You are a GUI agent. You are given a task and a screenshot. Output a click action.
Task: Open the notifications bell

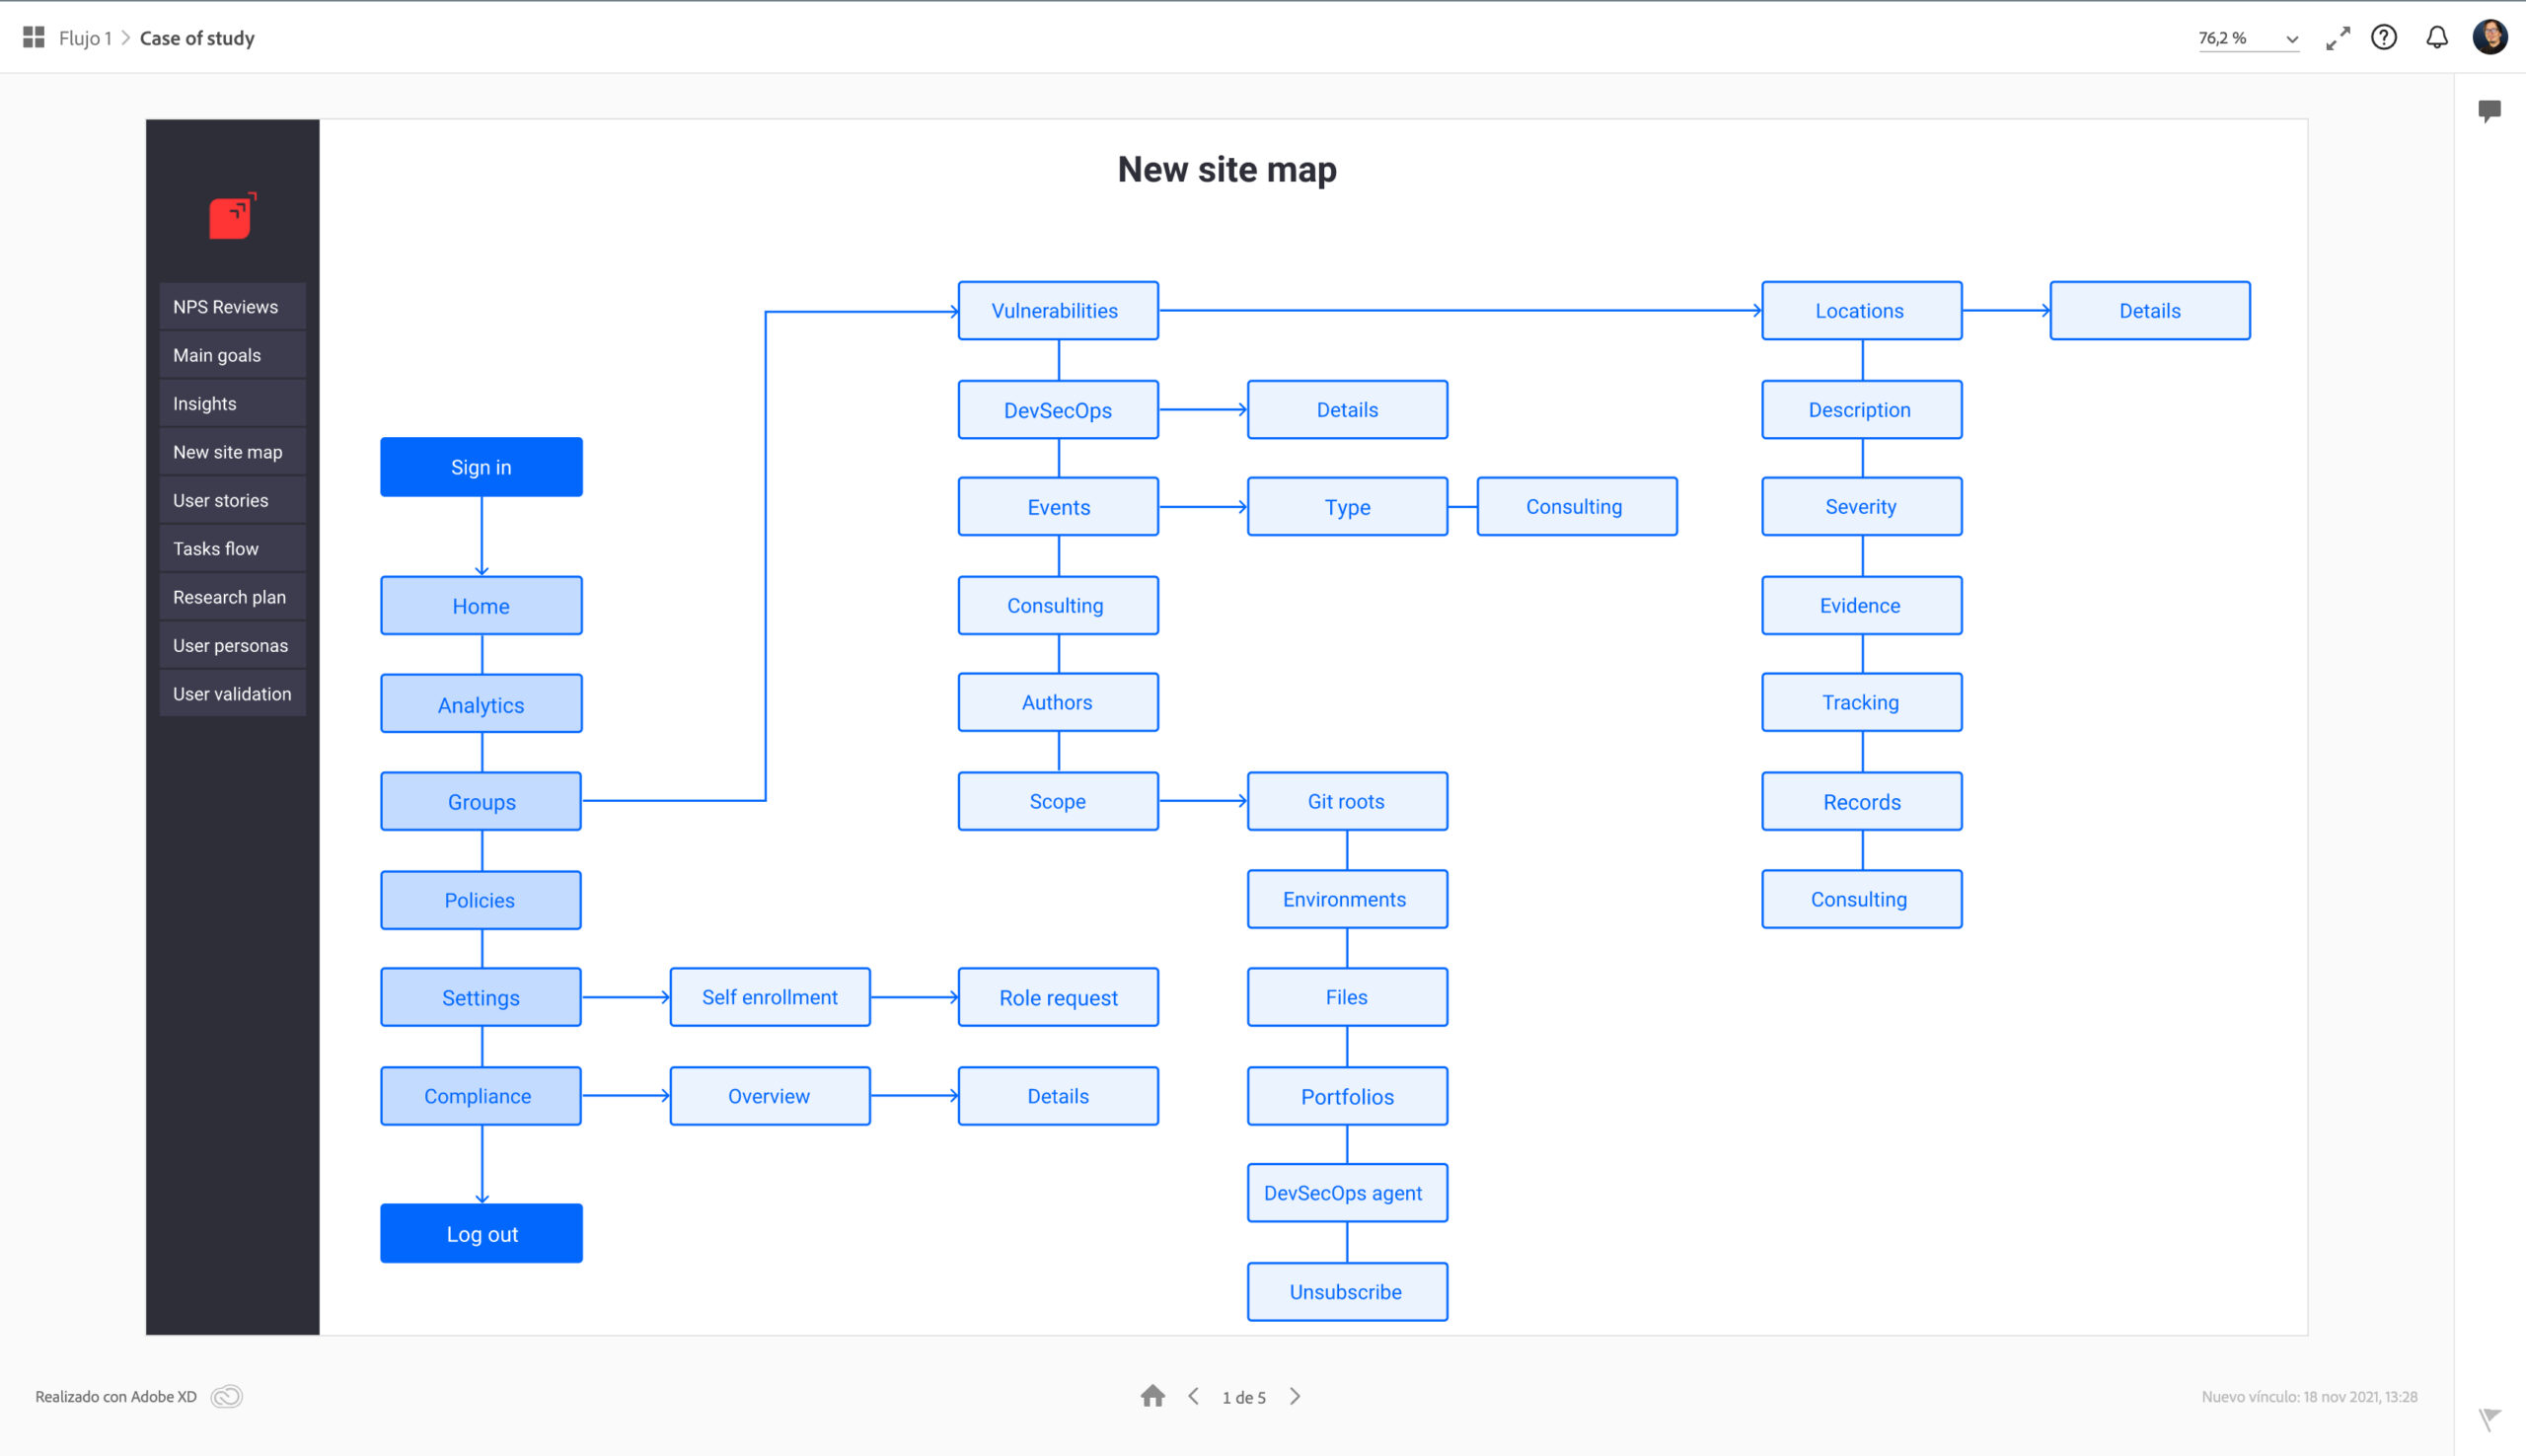pos(2437,38)
